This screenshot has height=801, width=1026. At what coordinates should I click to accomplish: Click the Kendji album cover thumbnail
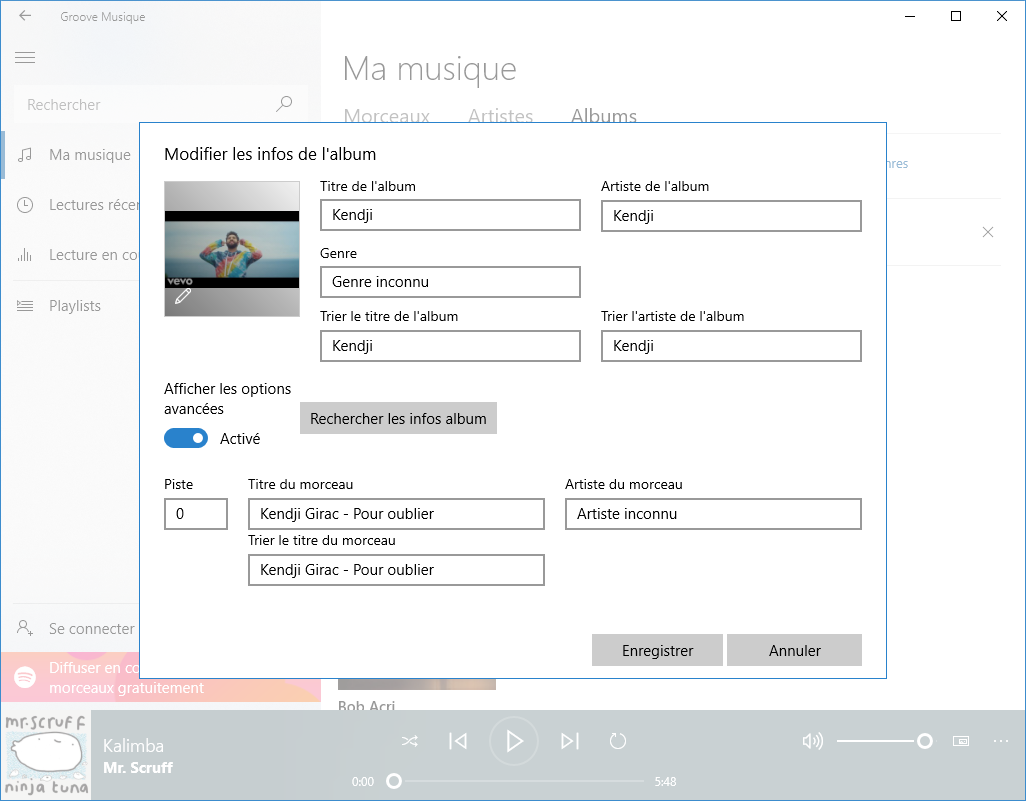232,249
